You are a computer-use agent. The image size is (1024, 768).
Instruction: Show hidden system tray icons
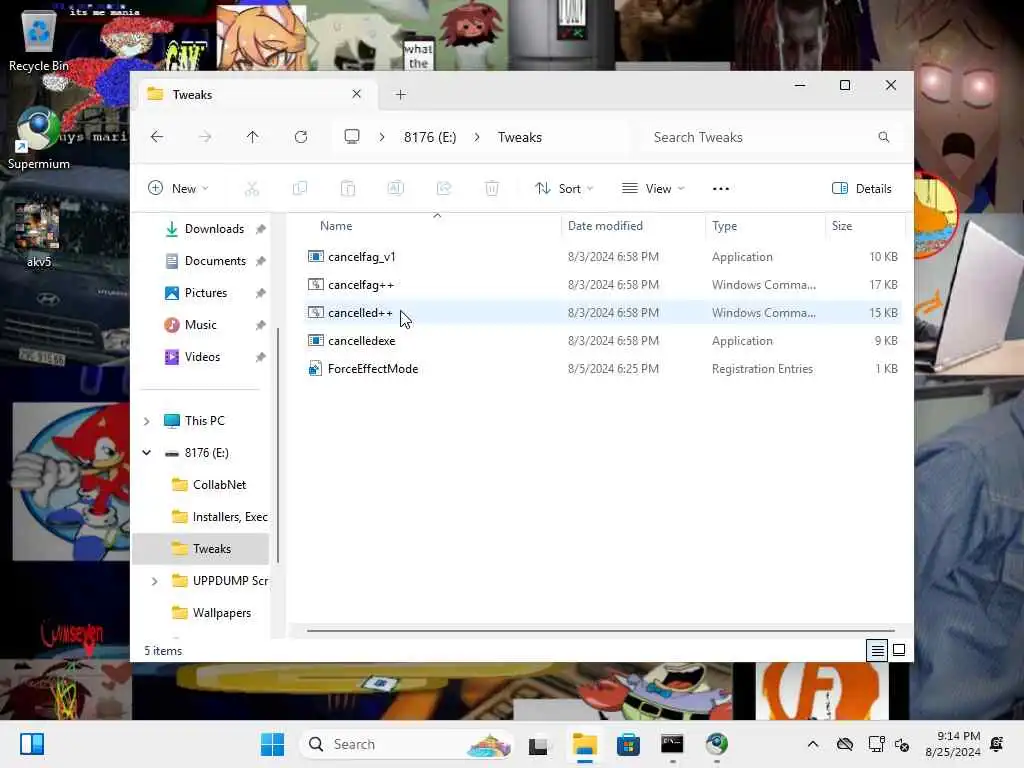tap(812, 744)
